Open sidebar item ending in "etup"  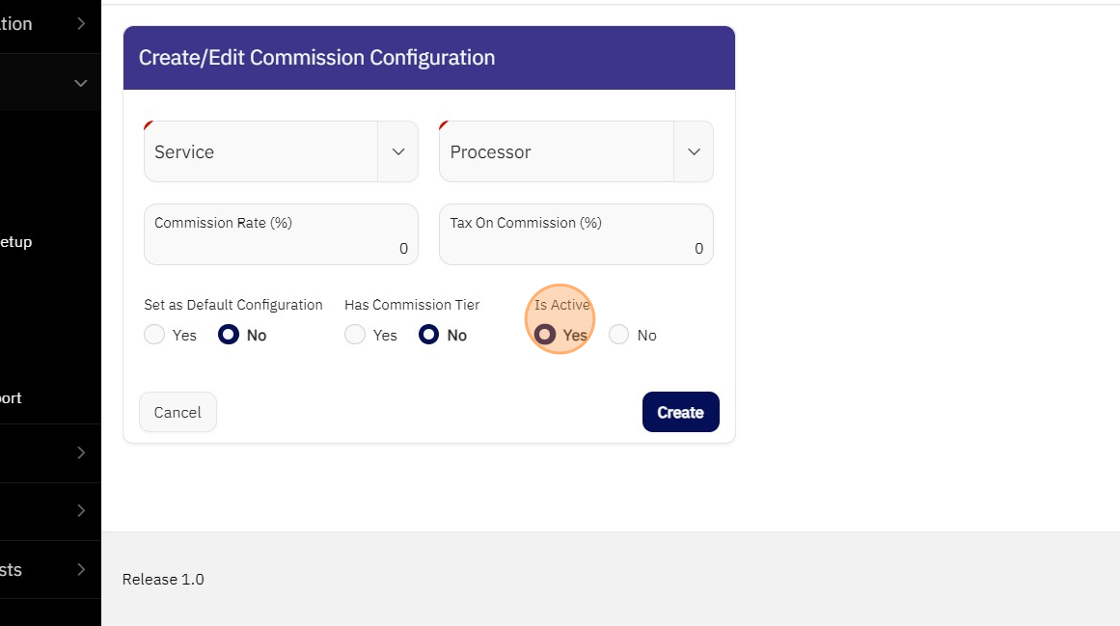coord(16,242)
